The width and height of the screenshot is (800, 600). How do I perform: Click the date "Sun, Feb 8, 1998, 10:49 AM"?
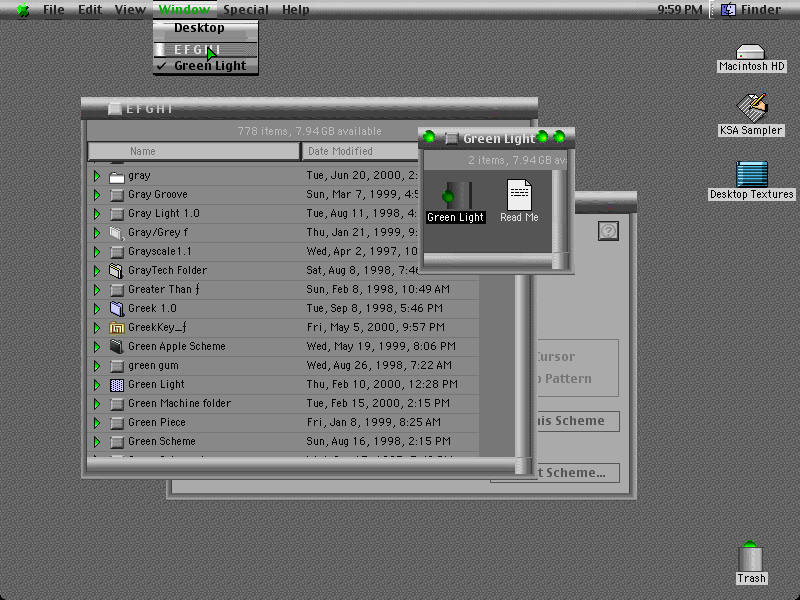click(378, 290)
